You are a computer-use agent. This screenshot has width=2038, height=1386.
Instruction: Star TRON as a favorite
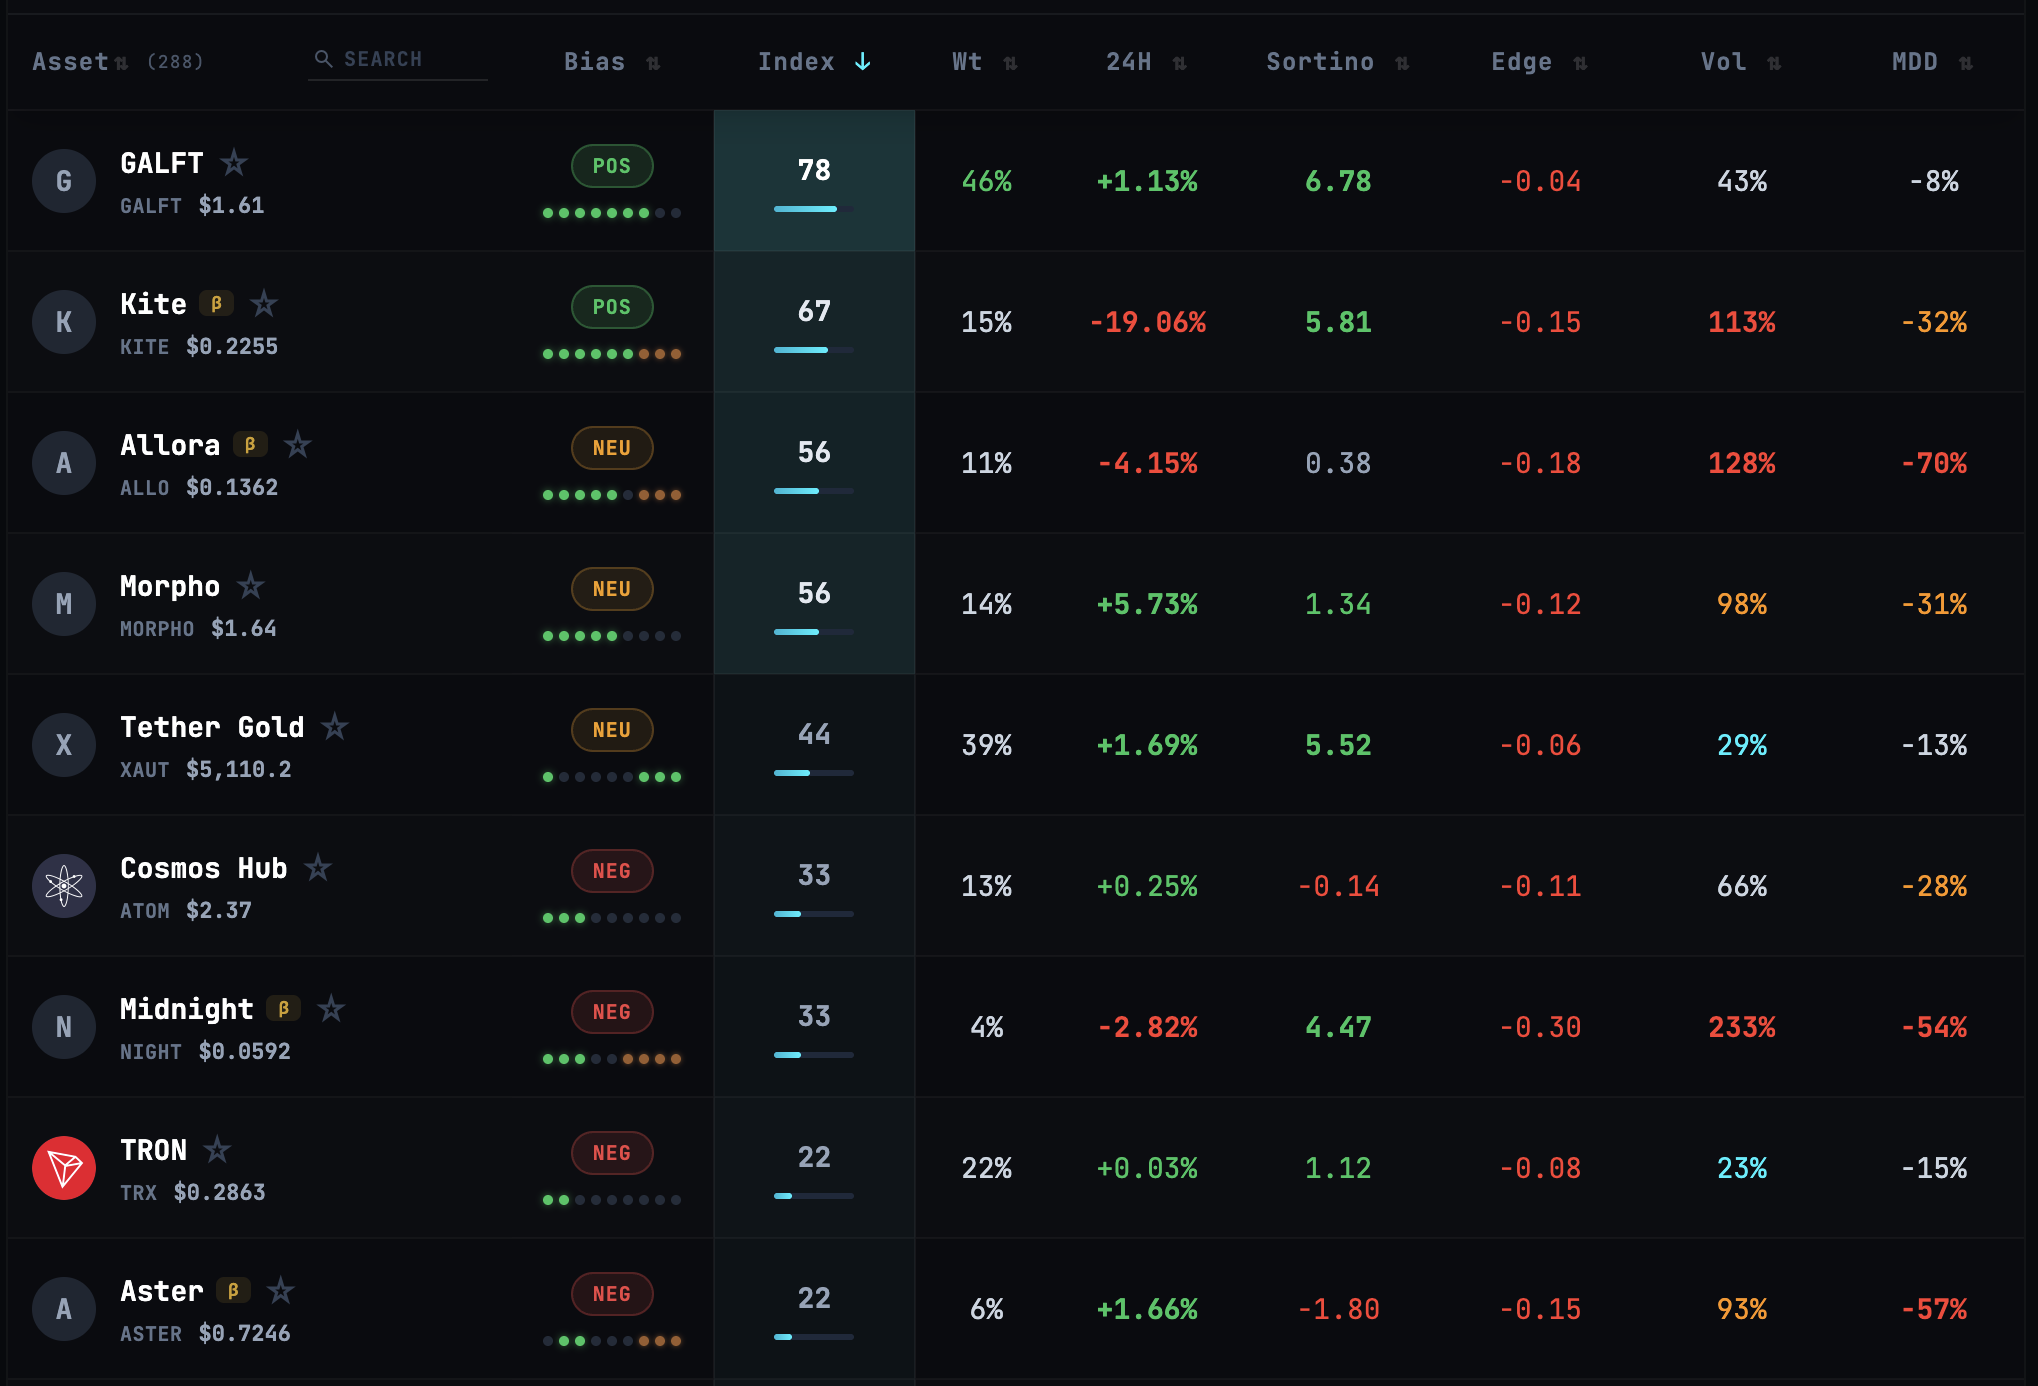click(219, 1149)
